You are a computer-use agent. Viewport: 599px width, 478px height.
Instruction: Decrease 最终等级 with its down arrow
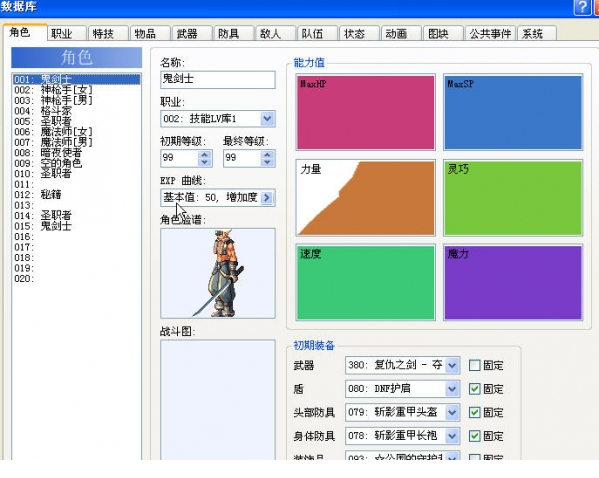[267, 162]
